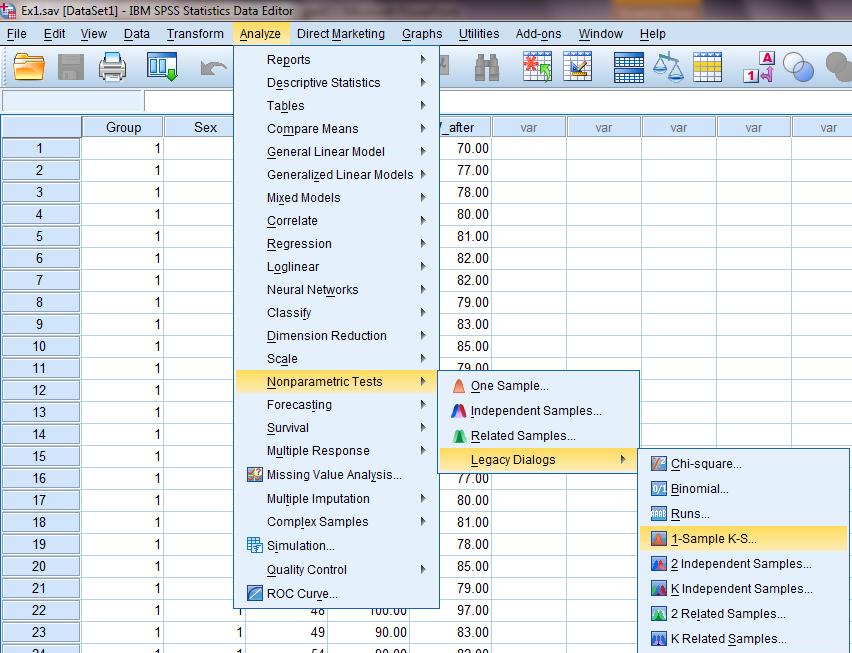Click the 70.00 cell in row 1
This screenshot has height=653, width=852.
point(465,148)
